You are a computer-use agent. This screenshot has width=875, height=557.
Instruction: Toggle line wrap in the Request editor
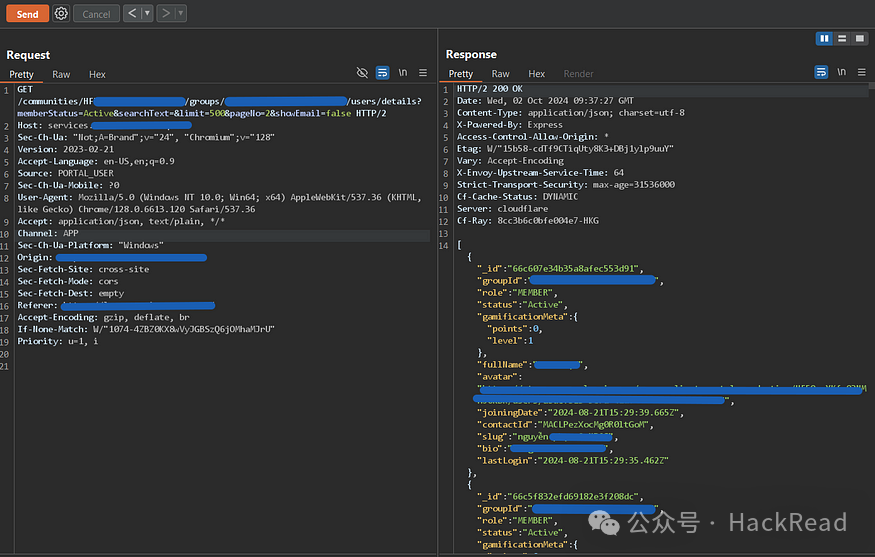click(x=382, y=73)
